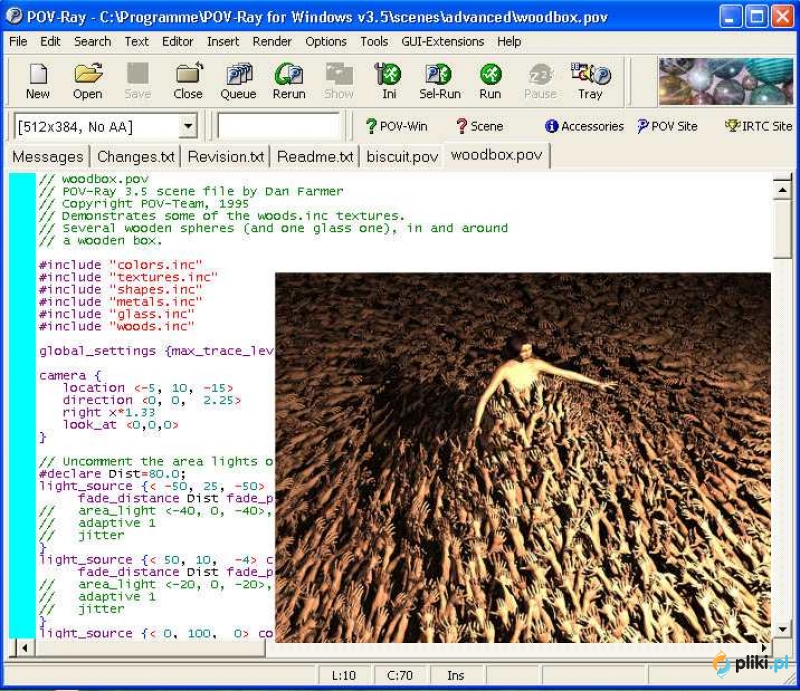800x691 pixels.
Task: Click the '#include "woods.inc"' code line
Action: point(117,326)
